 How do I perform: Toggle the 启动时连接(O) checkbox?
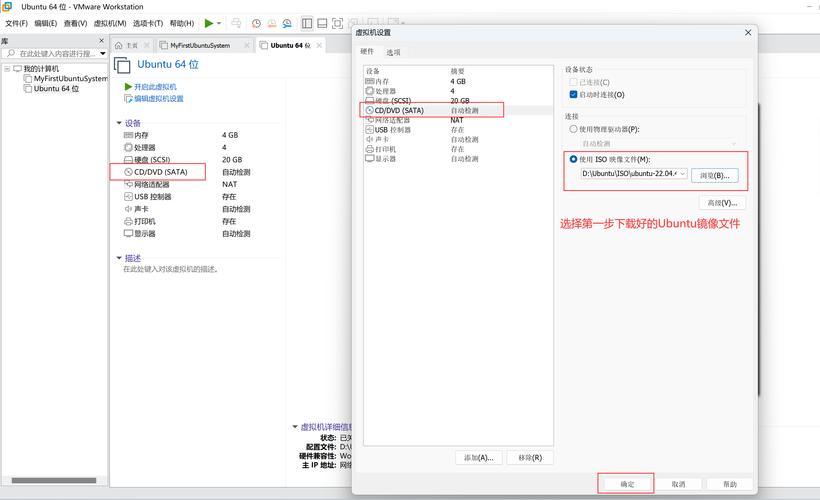573,95
